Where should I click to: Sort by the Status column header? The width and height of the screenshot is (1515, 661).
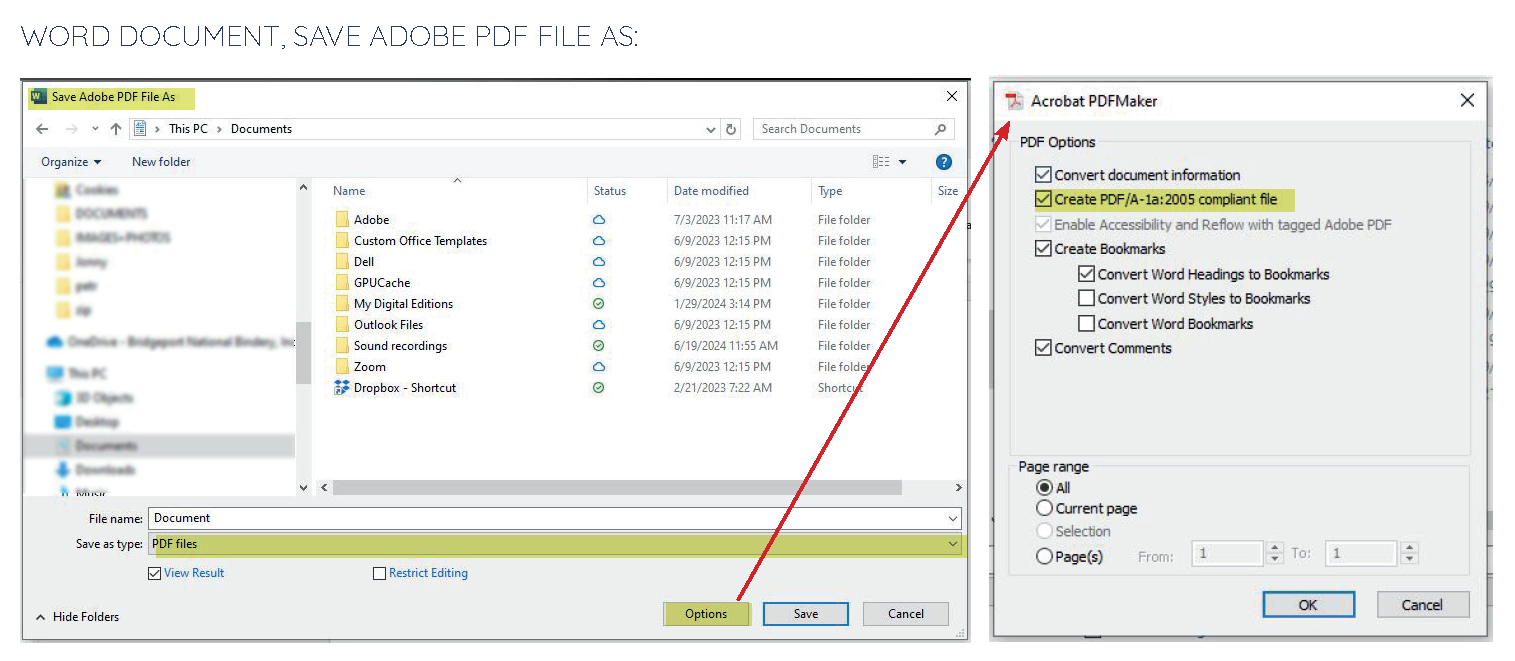[610, 191]
